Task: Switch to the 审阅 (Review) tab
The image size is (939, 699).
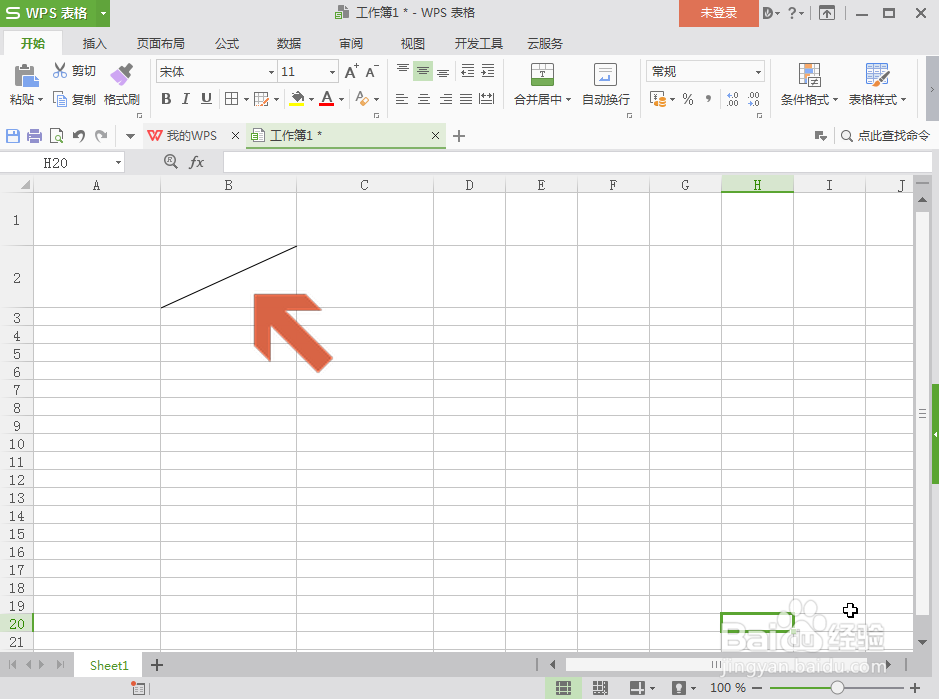Action: tap(351, 44)
